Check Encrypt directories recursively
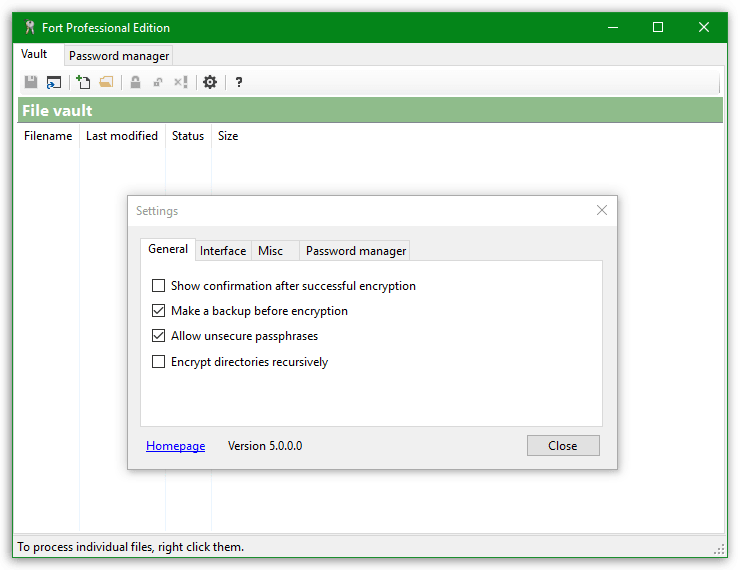Image resolution: width=740 pixels, height=570 pixels. [158, 362]
